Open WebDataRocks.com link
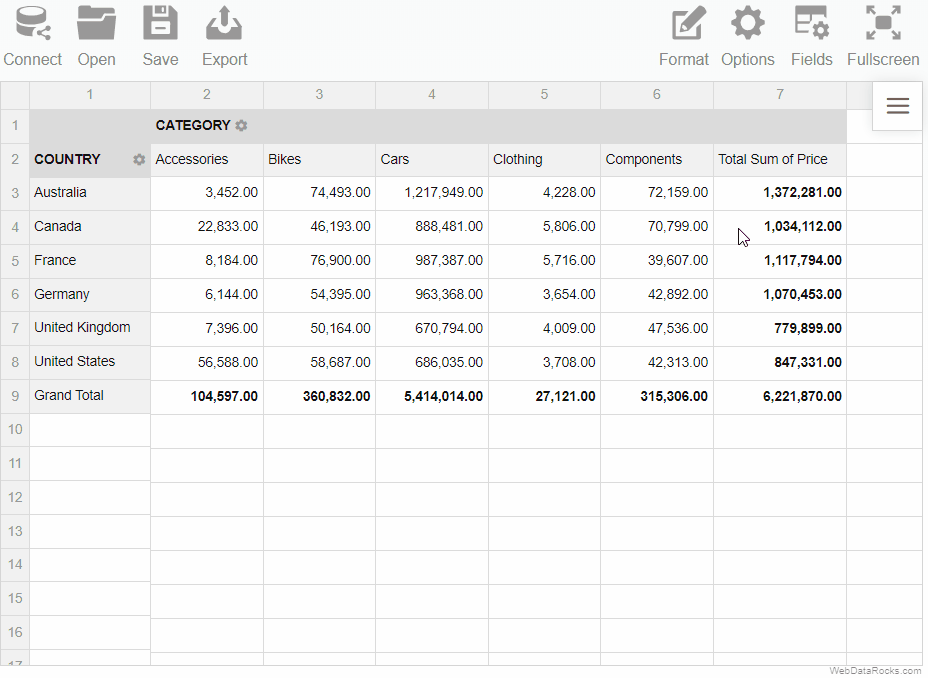The width and height of the screenshot is (928, 678). point(875,671)
